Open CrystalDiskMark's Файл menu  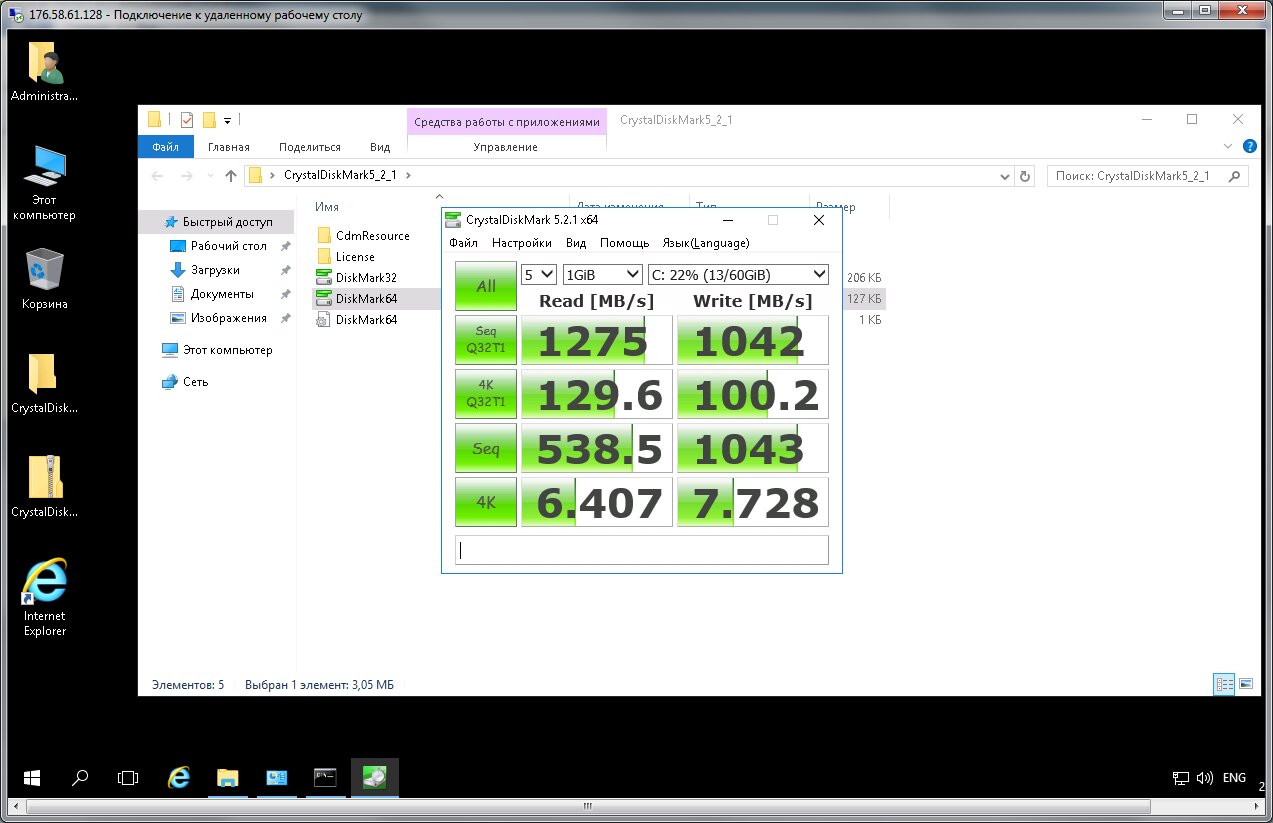coord(463,243)
